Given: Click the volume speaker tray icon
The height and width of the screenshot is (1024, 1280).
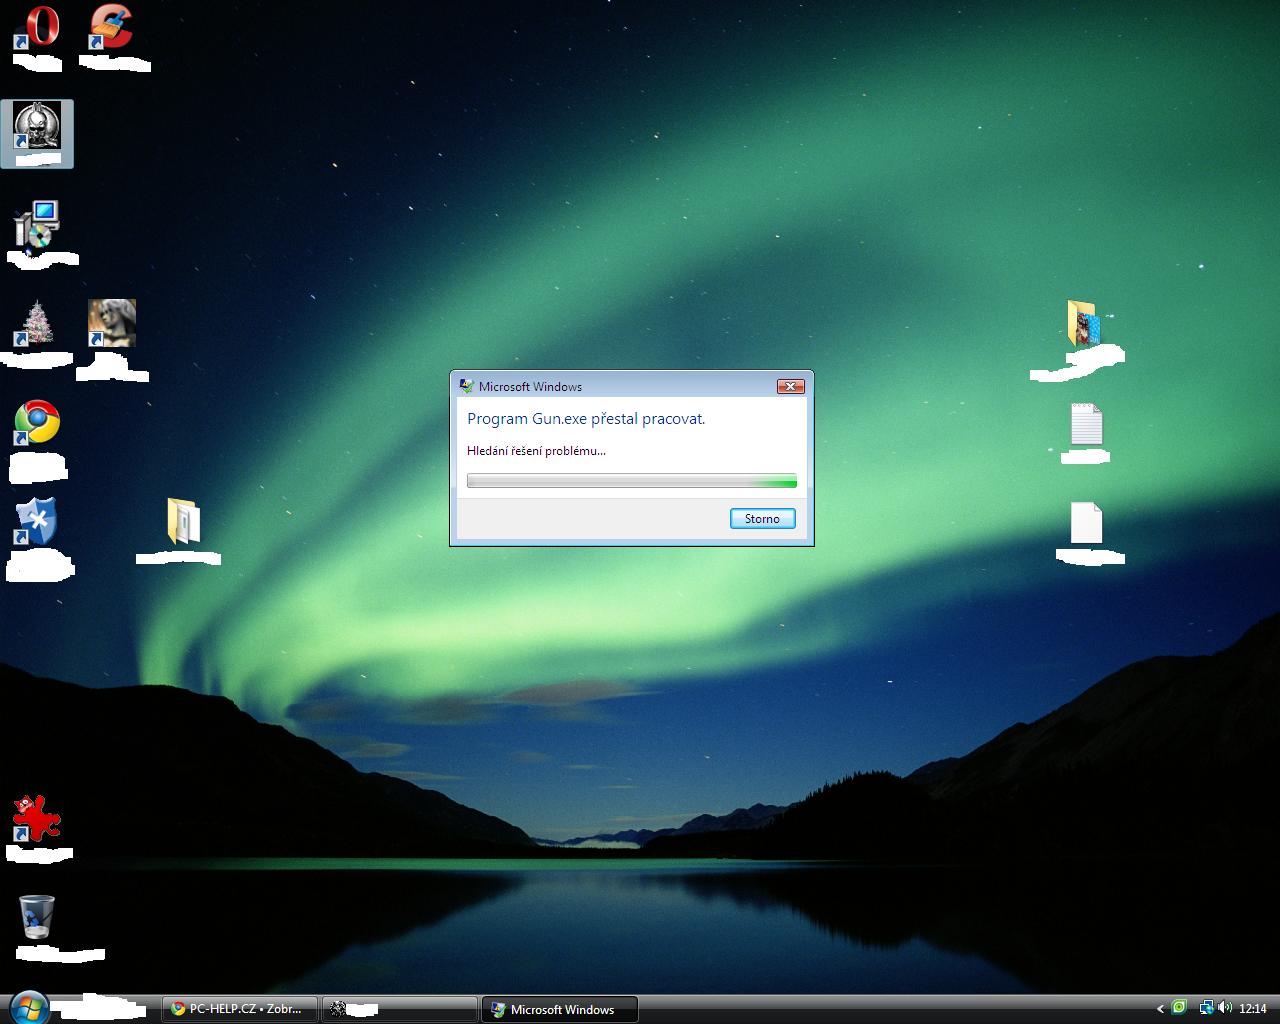Looking at the screenshot, I should 1223,1008.
